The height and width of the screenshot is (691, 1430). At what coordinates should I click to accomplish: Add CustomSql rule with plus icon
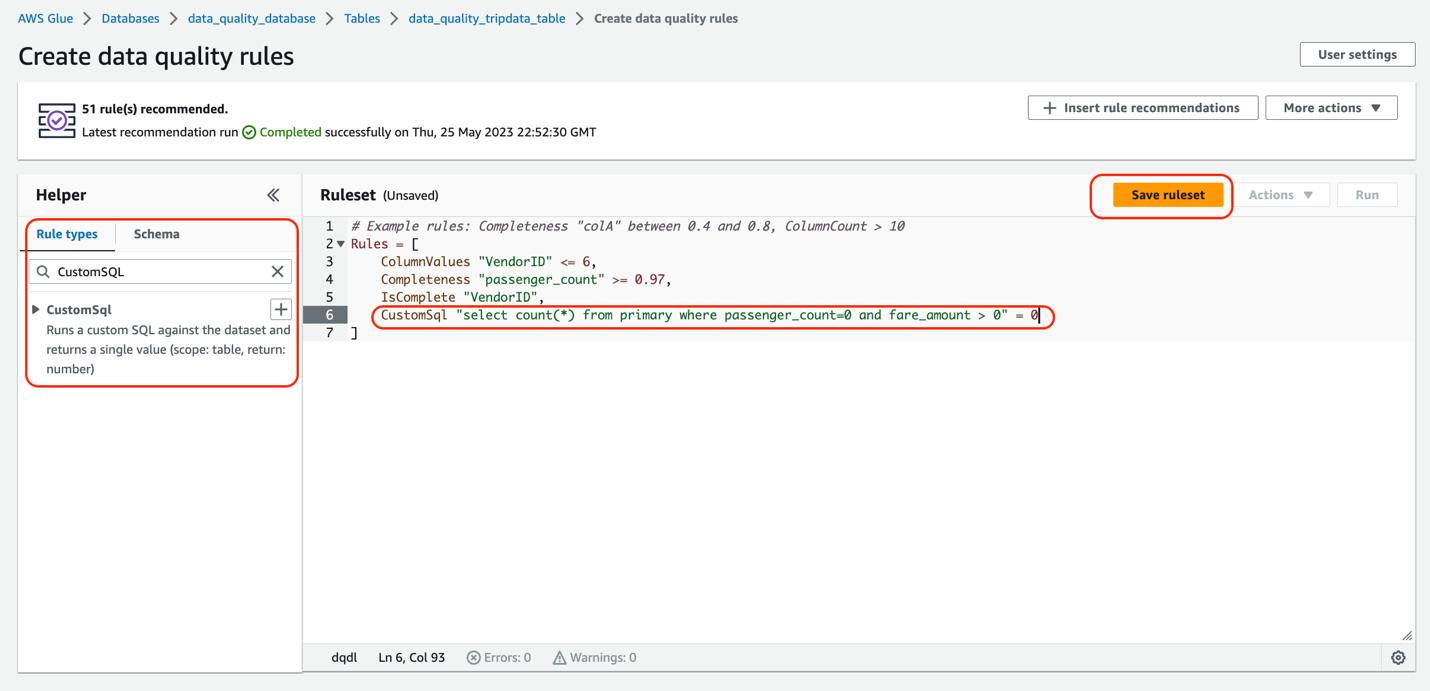281,309
